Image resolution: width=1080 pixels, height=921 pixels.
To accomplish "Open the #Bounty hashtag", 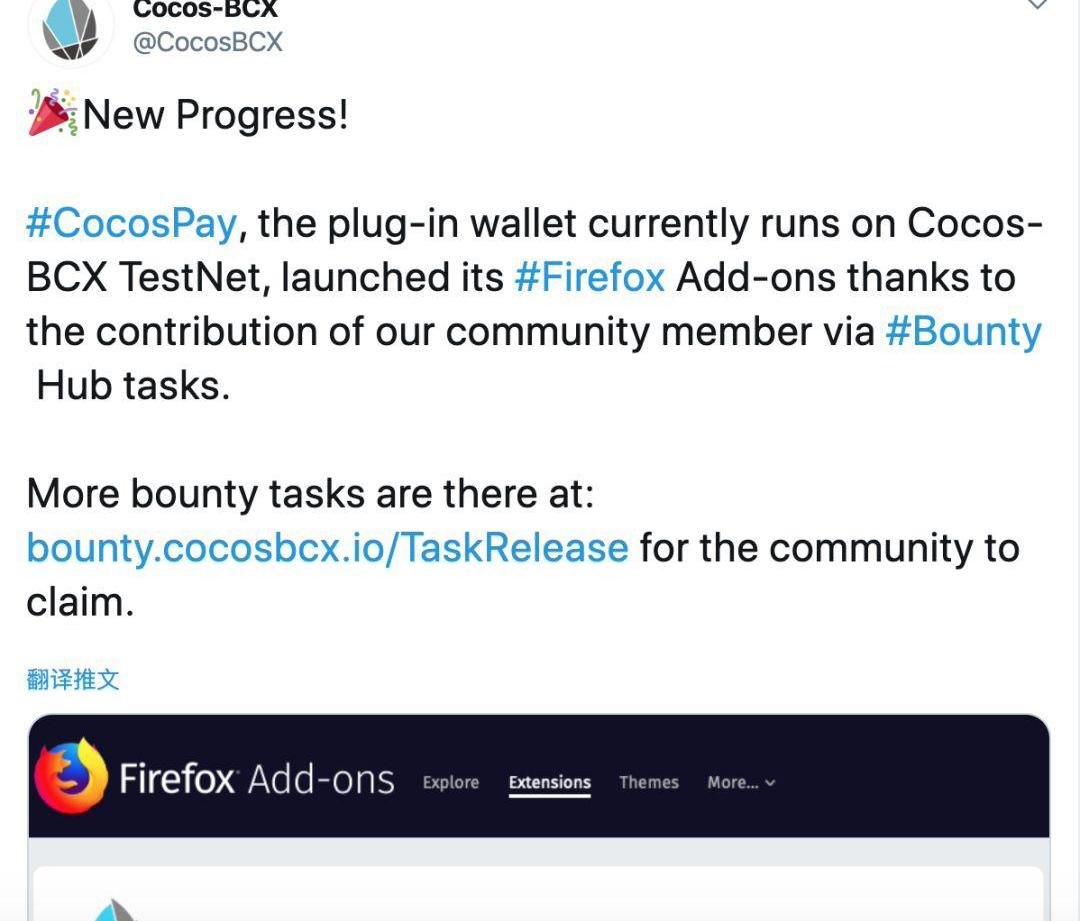I will click(x=963, y=331).
